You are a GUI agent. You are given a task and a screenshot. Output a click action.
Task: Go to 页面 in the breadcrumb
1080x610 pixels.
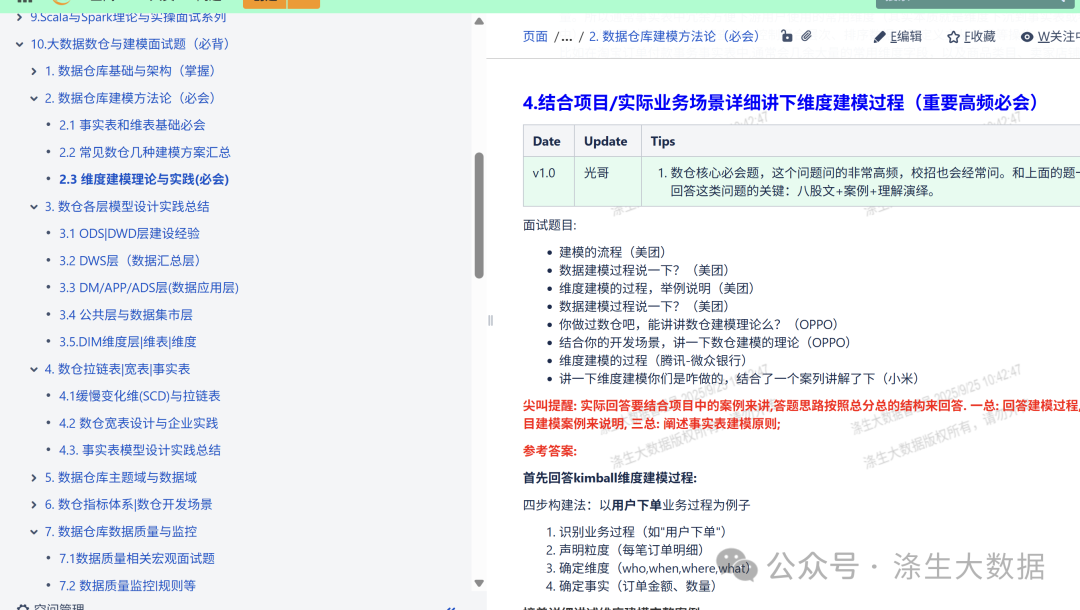coord(535,36)
